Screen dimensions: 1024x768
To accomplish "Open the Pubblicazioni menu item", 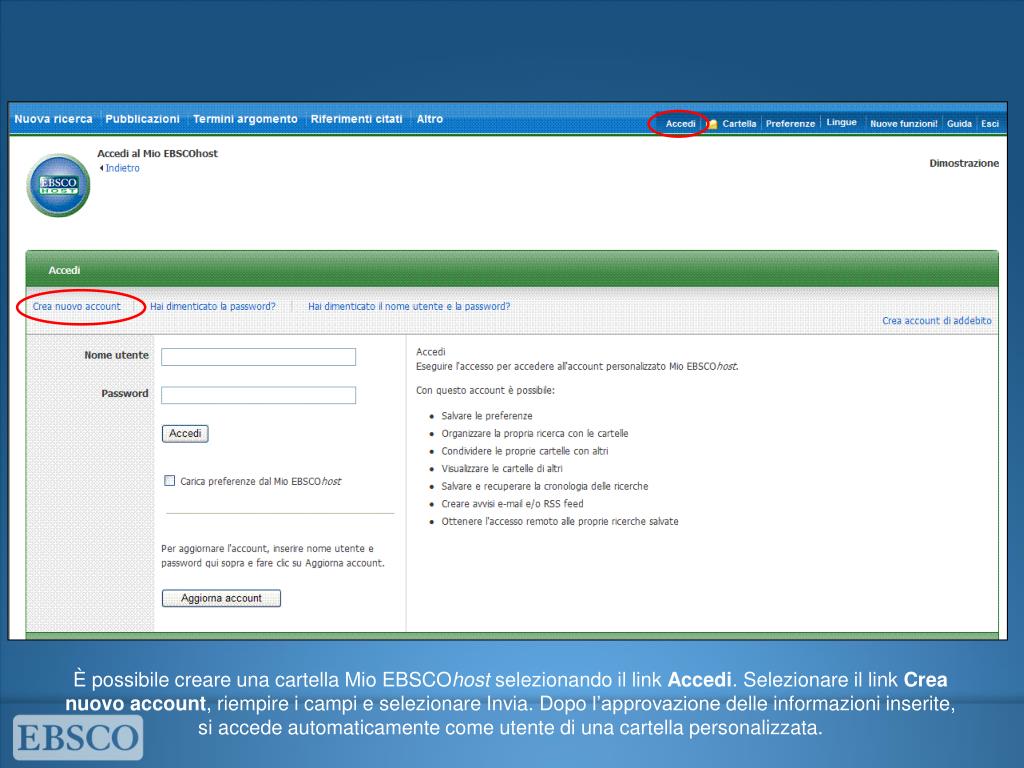I will 142,119.
